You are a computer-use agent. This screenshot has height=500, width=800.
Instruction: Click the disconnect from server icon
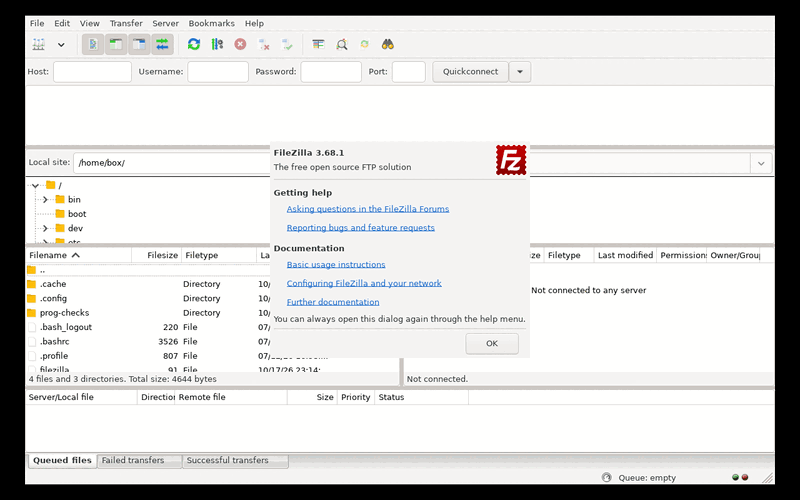pyautogui.click(x=264, y=44)
